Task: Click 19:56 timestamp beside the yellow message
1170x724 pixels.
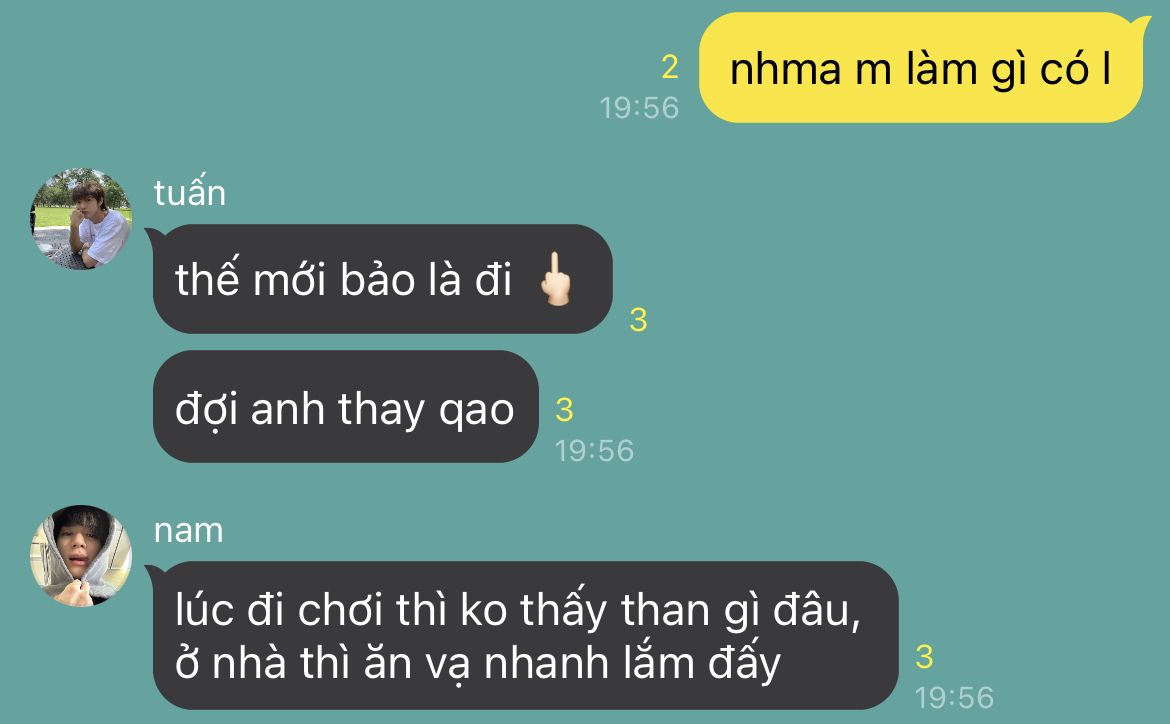Action: (639, 107)
